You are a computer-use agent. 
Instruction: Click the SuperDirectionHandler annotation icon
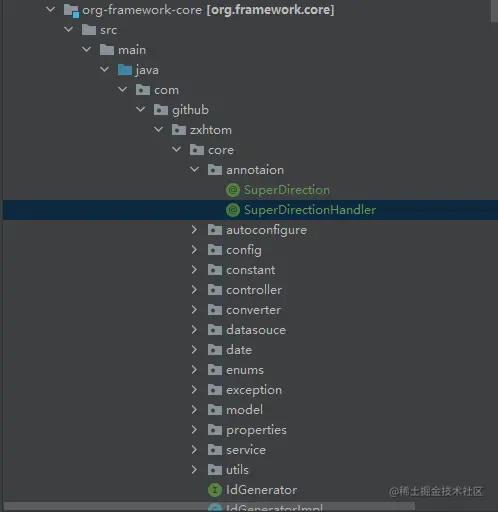coord(233,210)
